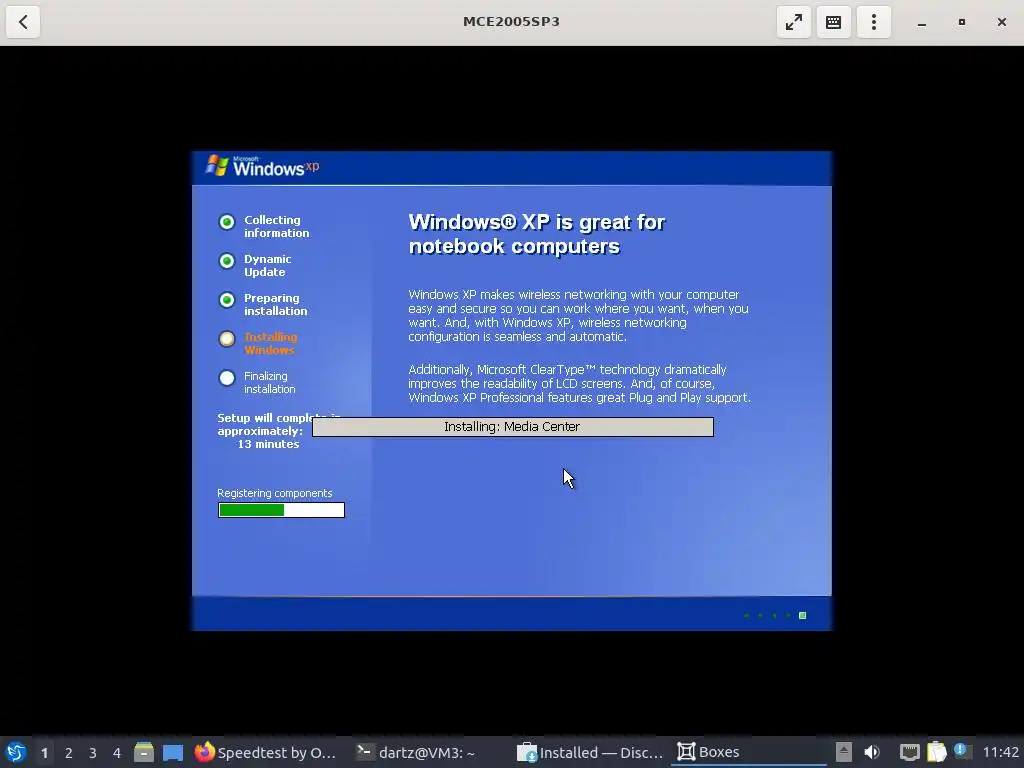Switch to workspace 1
Image resolution: width=1024 pixels, height=768 pixels.
coord(44,753)
